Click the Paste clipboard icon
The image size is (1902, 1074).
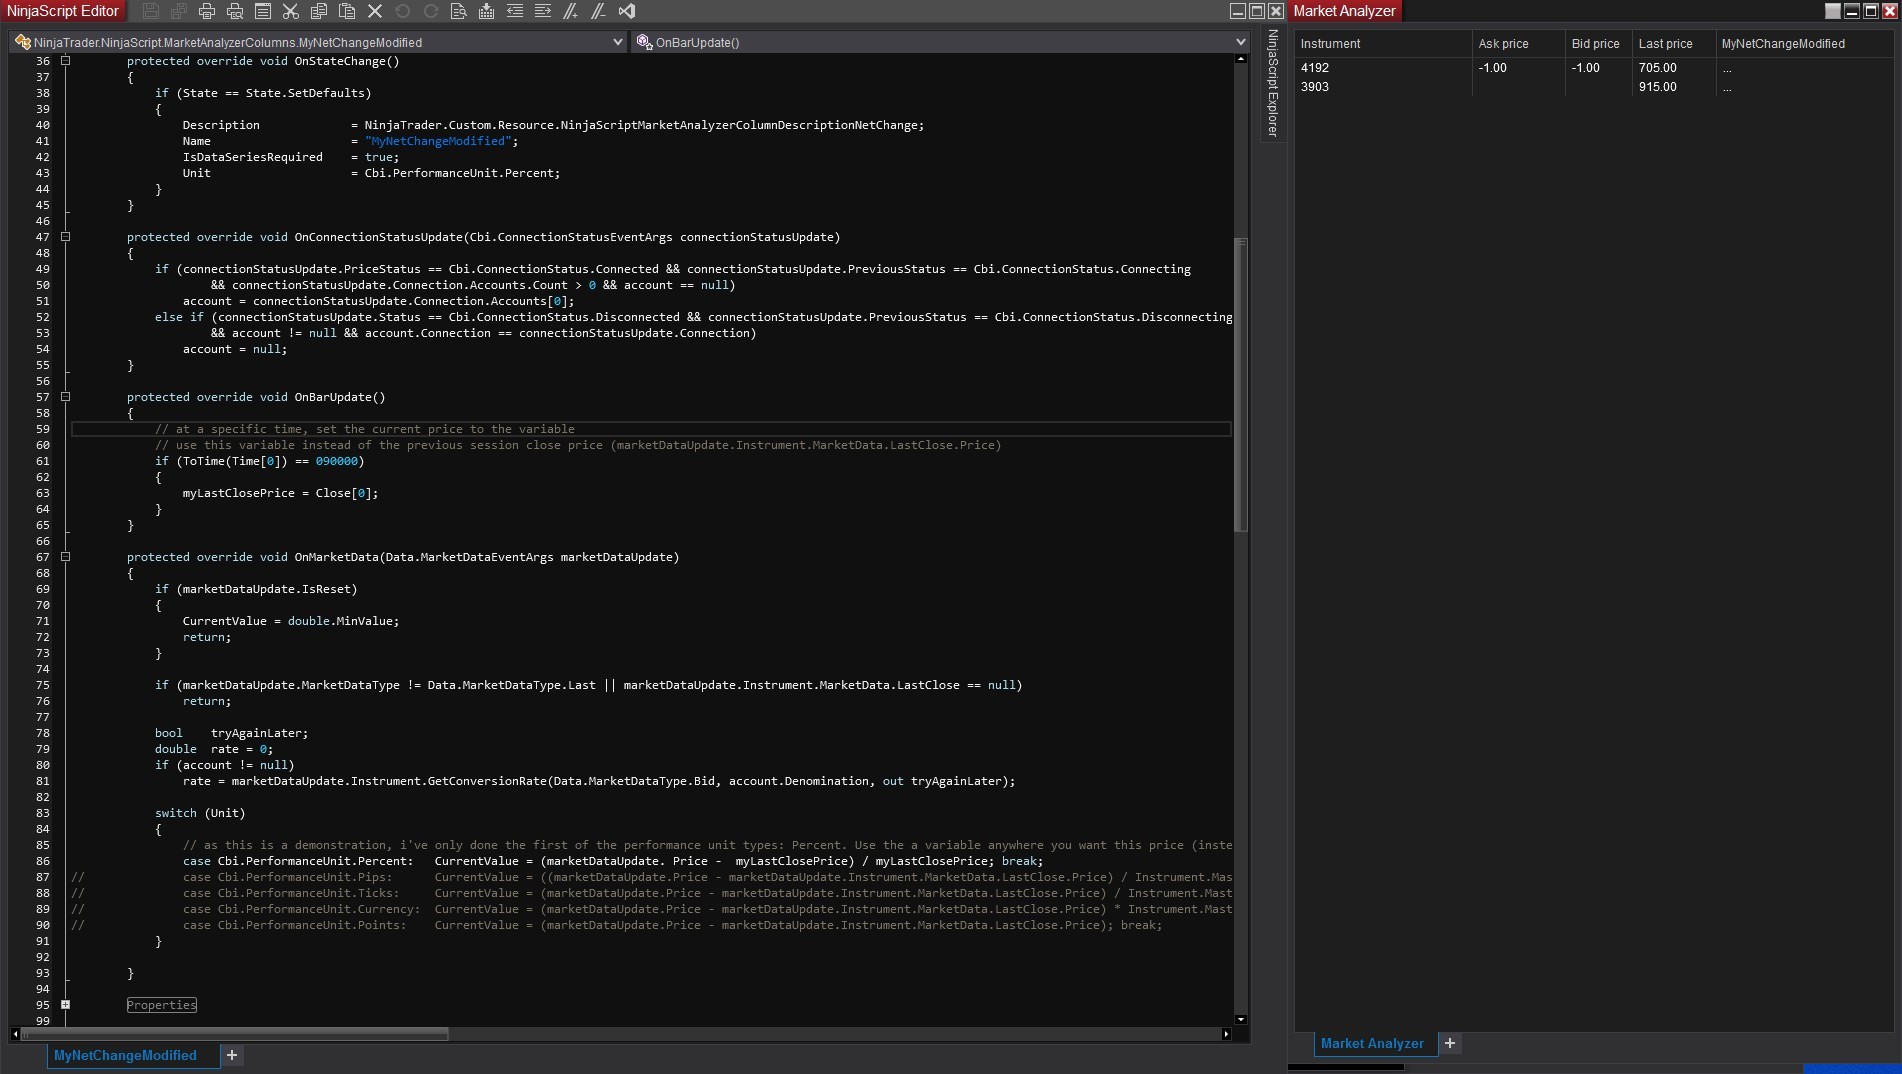pyautogui.click(x=347, y=11)
